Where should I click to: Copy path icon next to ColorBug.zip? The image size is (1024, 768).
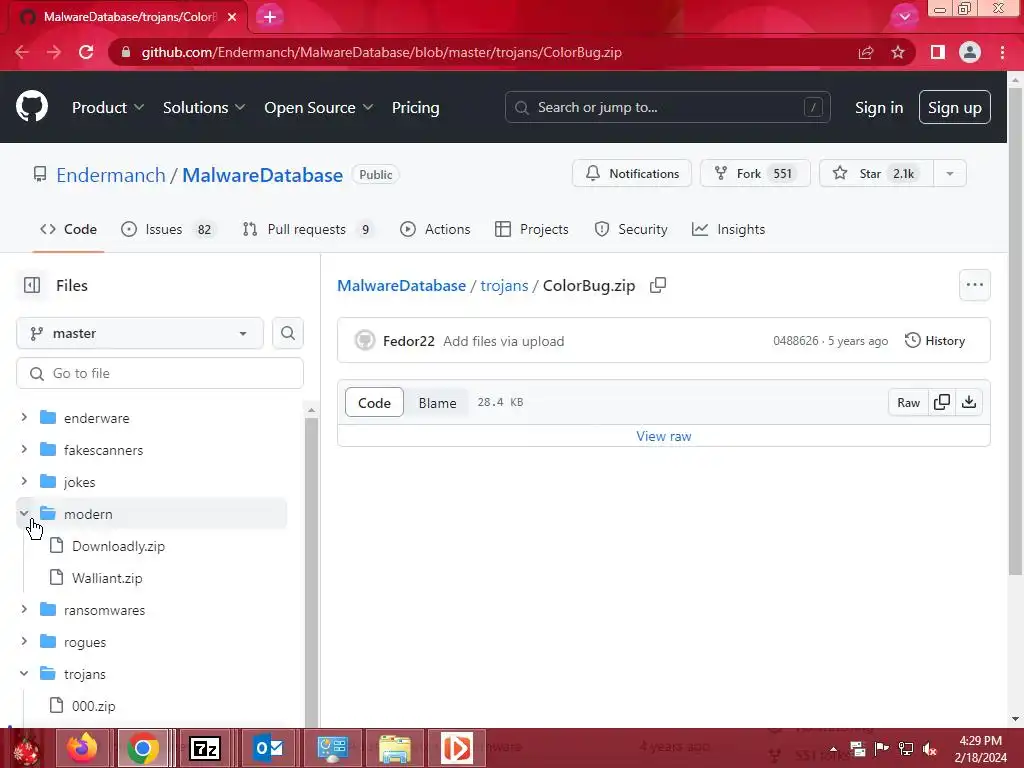[658, 285]
